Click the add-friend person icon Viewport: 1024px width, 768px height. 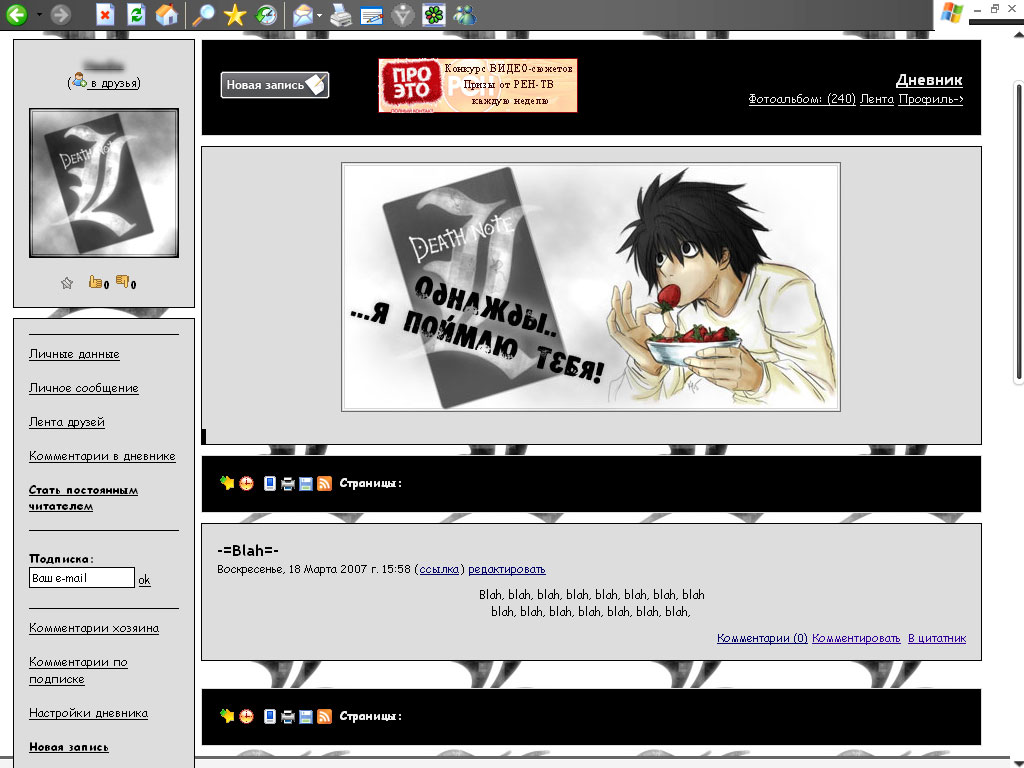point(79,81)
